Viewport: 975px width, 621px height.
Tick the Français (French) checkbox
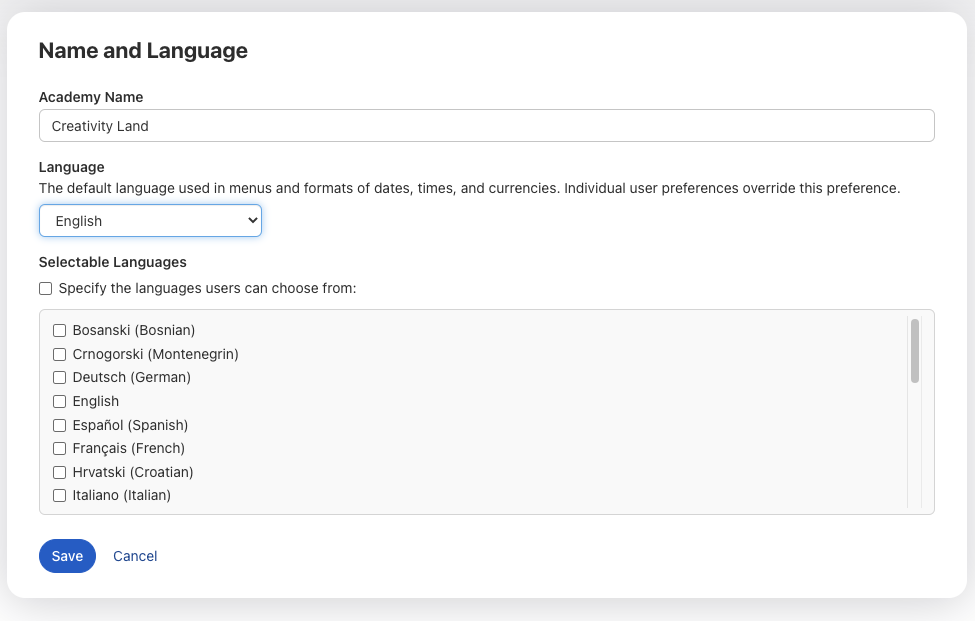click(59, 449)
